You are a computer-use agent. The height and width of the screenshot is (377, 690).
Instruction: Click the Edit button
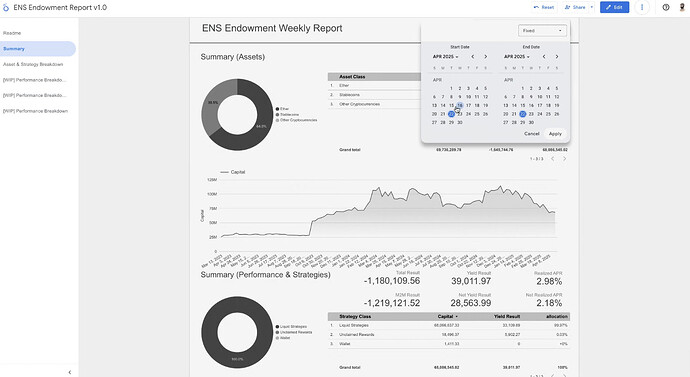(614, 7)
